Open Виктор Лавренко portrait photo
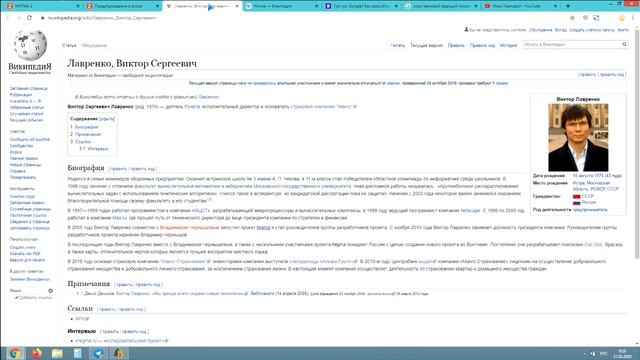 [x=578, y=137]
